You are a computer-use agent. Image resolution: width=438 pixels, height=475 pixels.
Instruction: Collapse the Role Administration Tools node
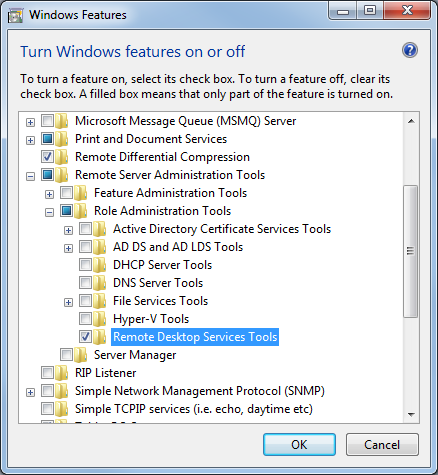click(x=49, y=212)
